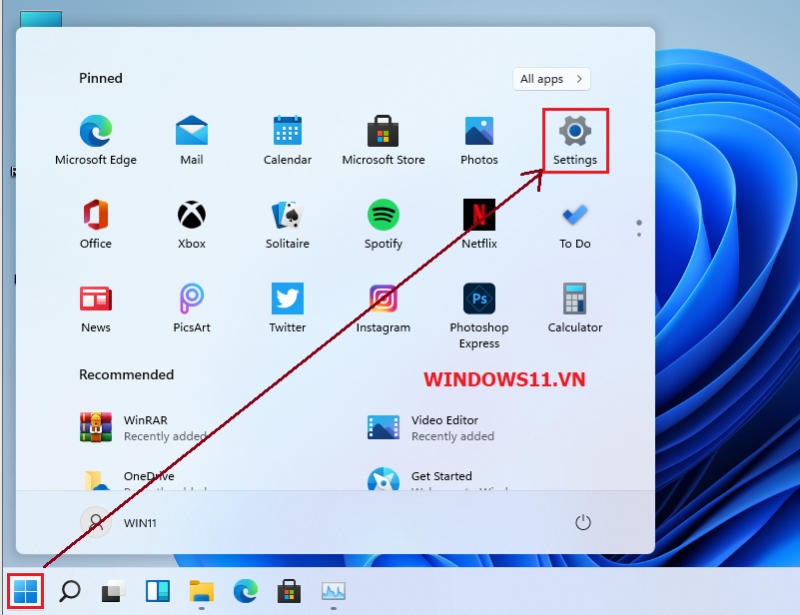Launch the Photos app

479,140
